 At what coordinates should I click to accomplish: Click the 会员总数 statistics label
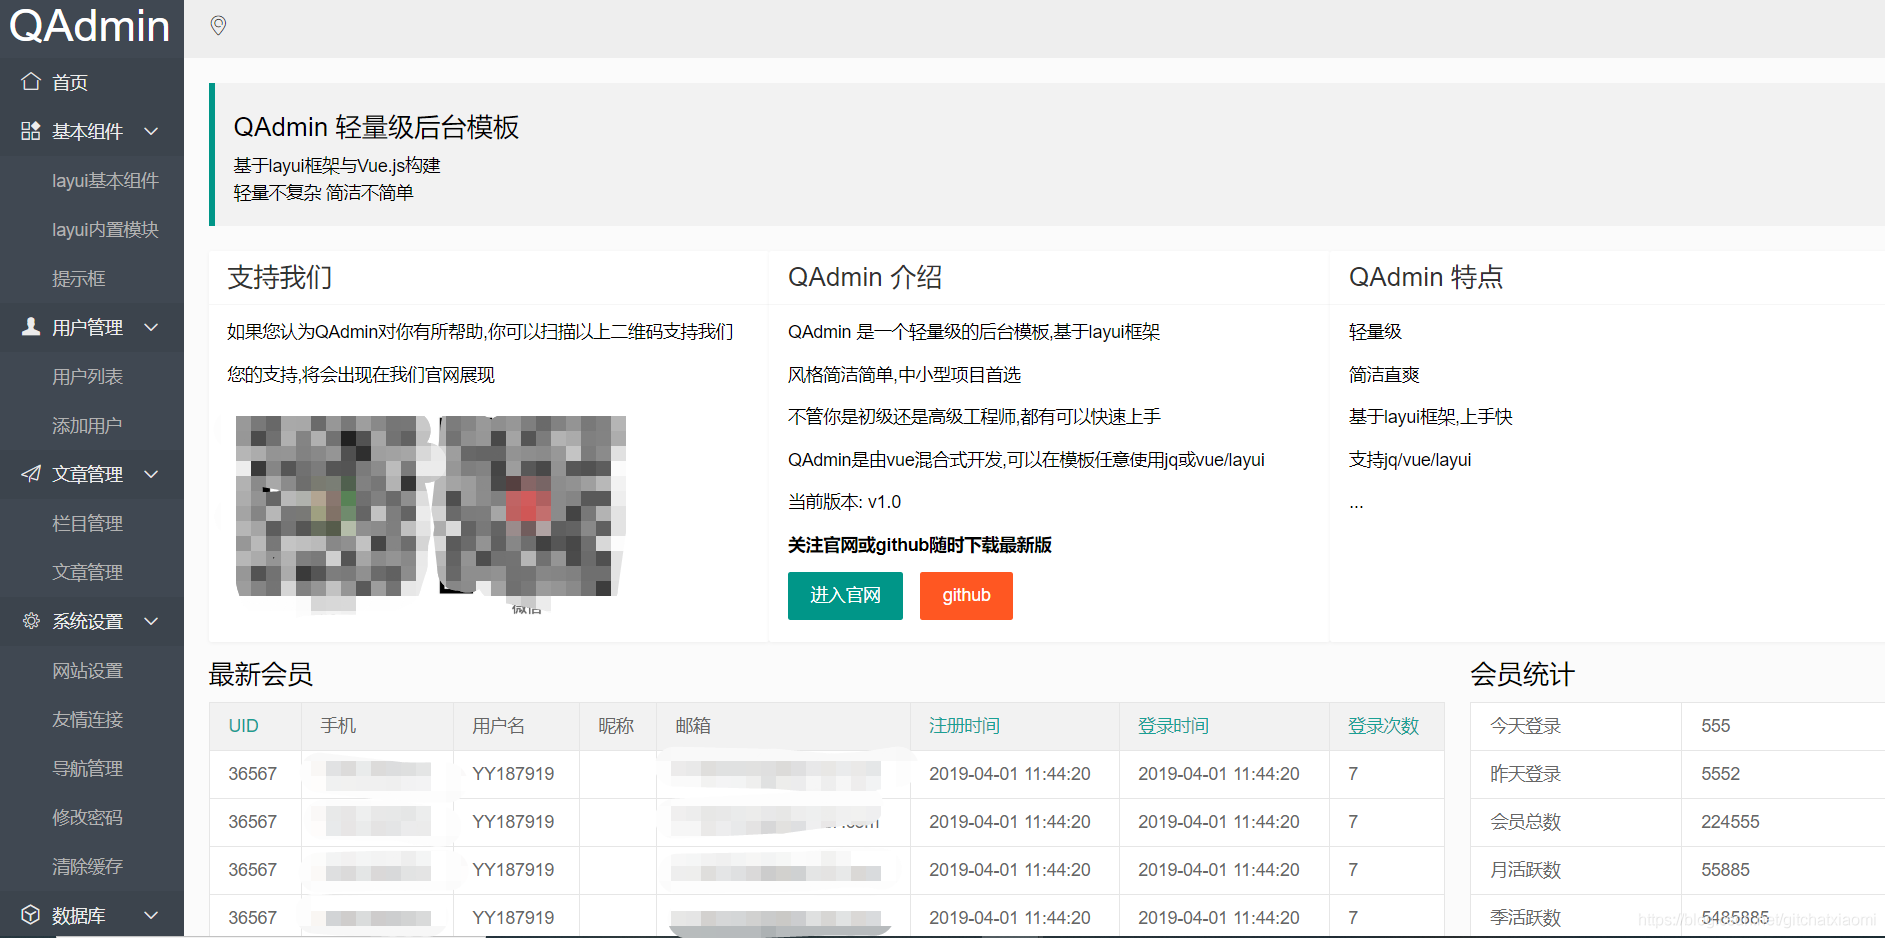click(1525, 822)
